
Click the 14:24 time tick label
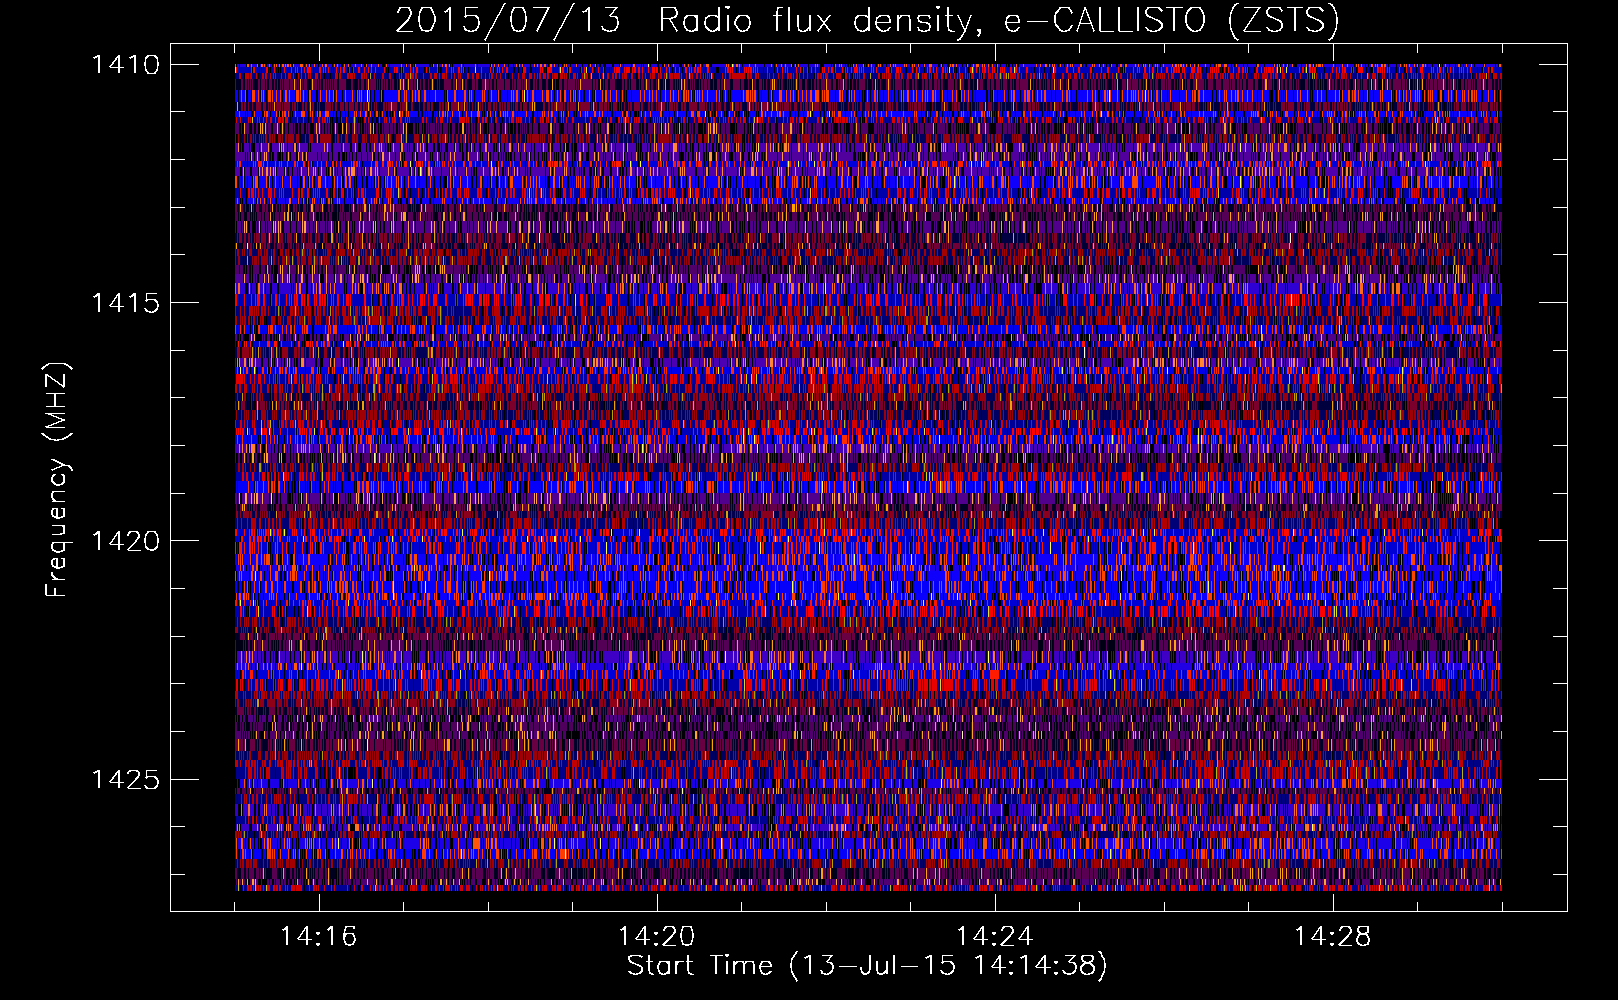click(x=994, y=937)
